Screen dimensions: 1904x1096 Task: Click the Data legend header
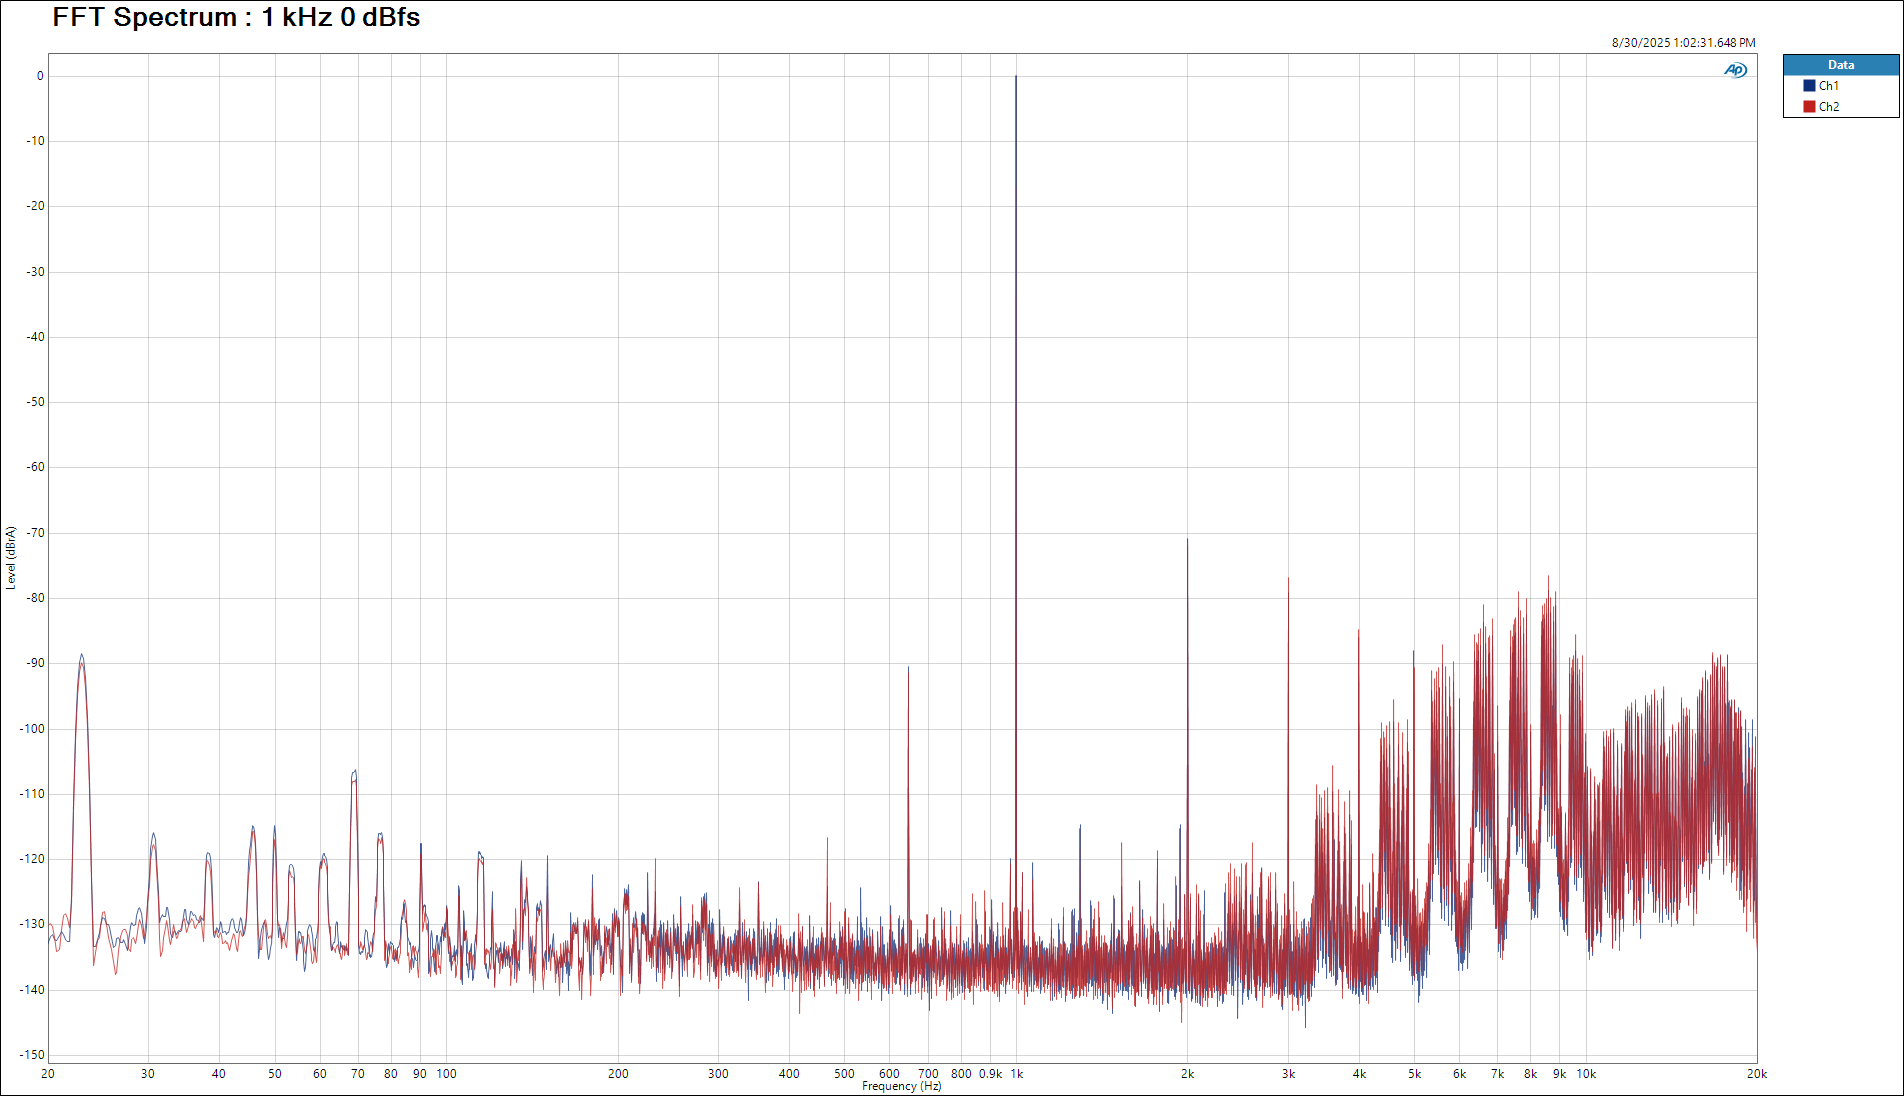tap(1841, 65)
